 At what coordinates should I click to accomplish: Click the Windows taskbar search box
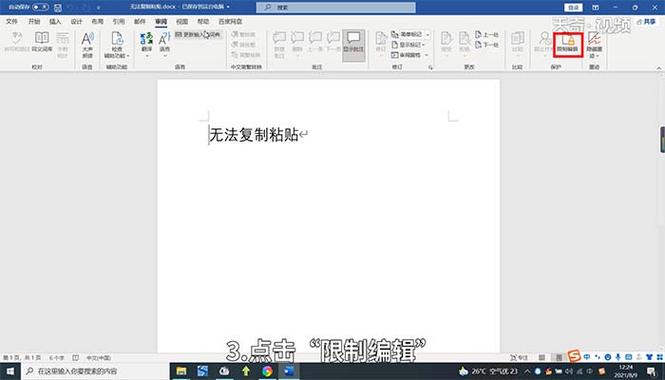[x=95, y=372]
